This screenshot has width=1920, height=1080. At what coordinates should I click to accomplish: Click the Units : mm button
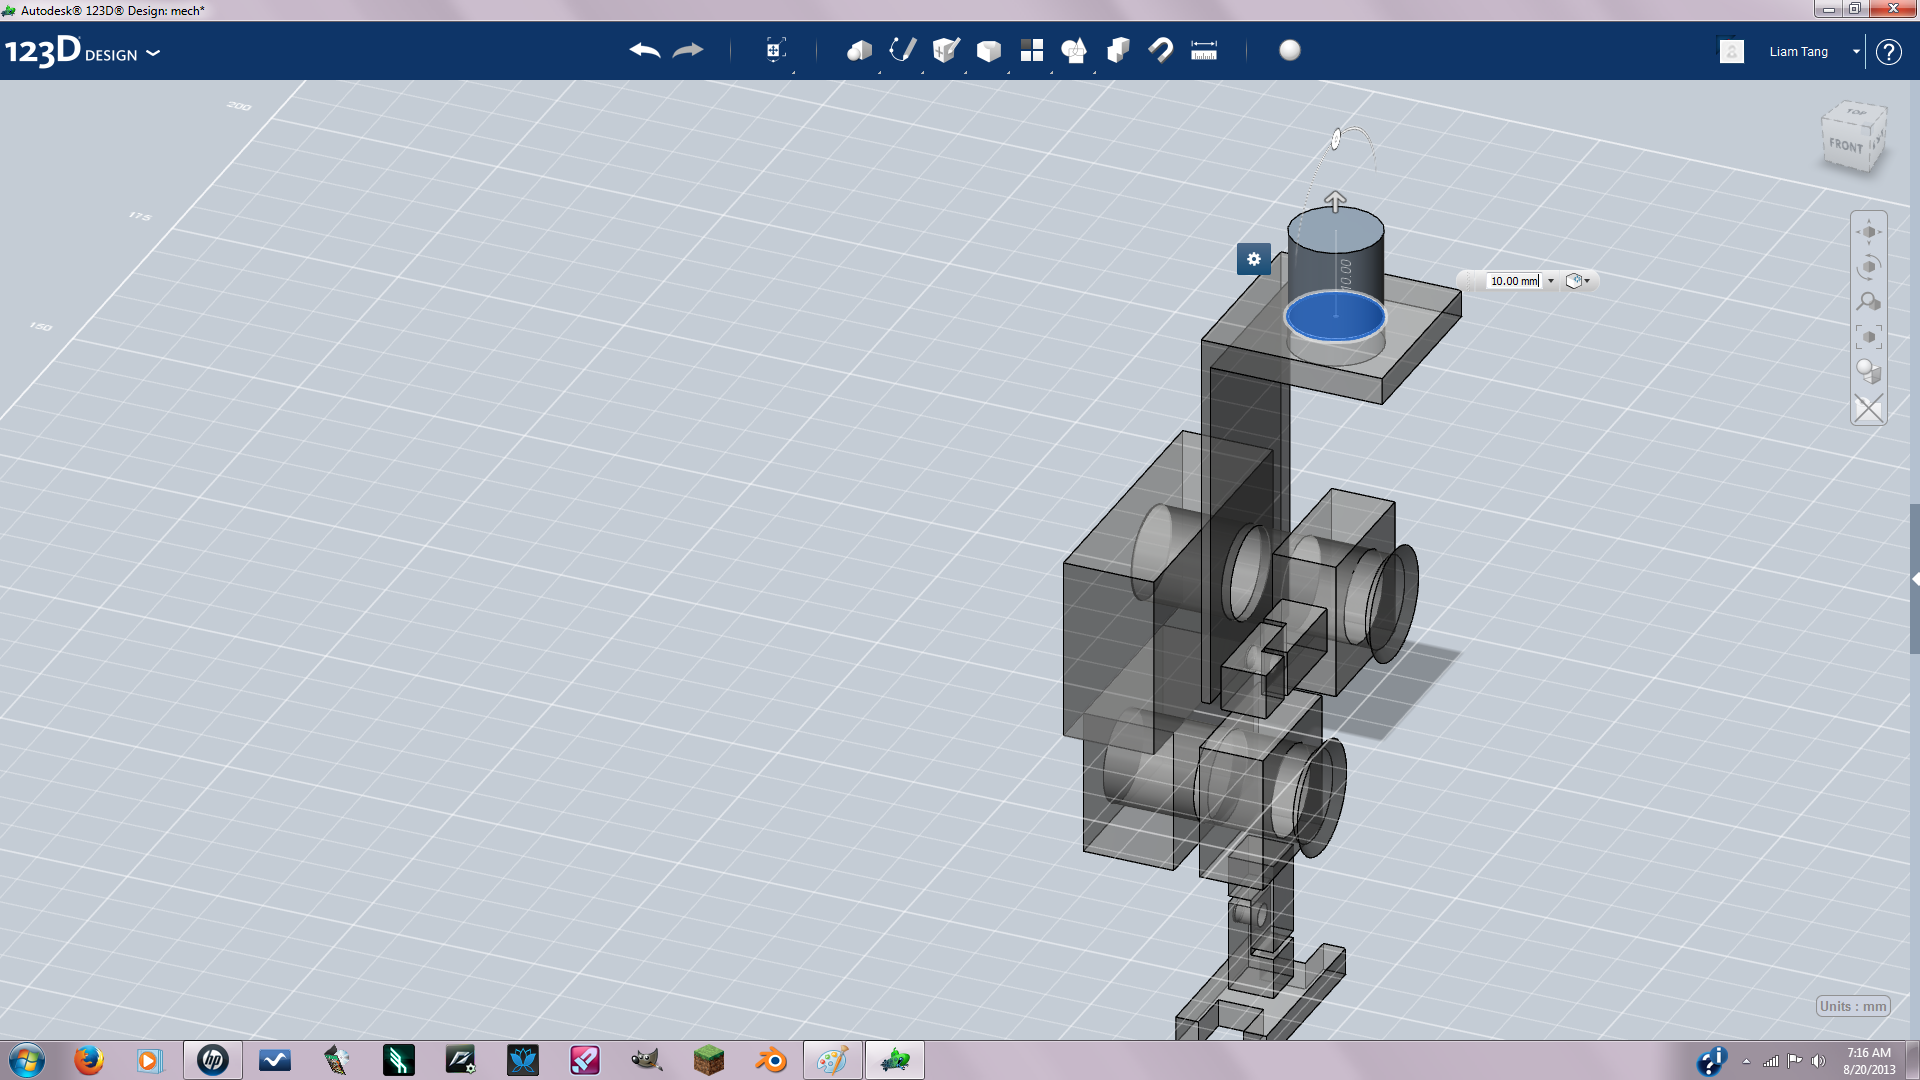click(x=1853, y=1006)
